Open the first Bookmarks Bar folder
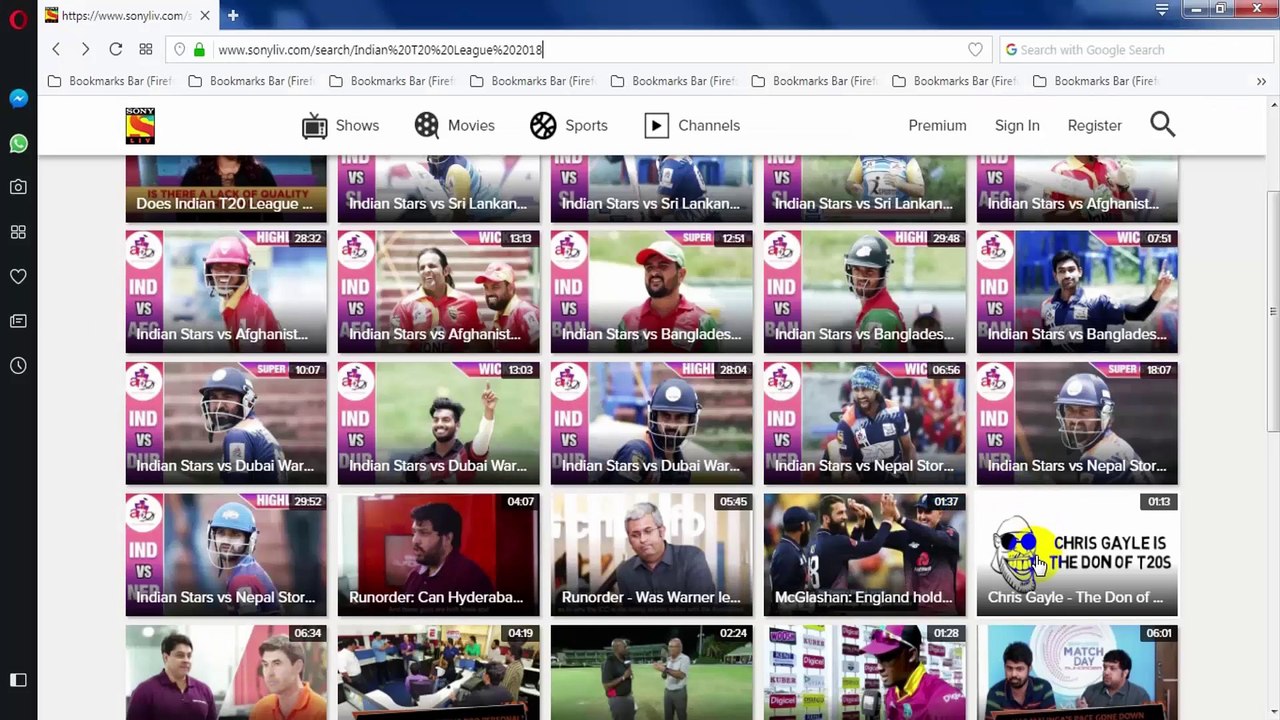This screenshot has height=720, width=1280. 109,81
